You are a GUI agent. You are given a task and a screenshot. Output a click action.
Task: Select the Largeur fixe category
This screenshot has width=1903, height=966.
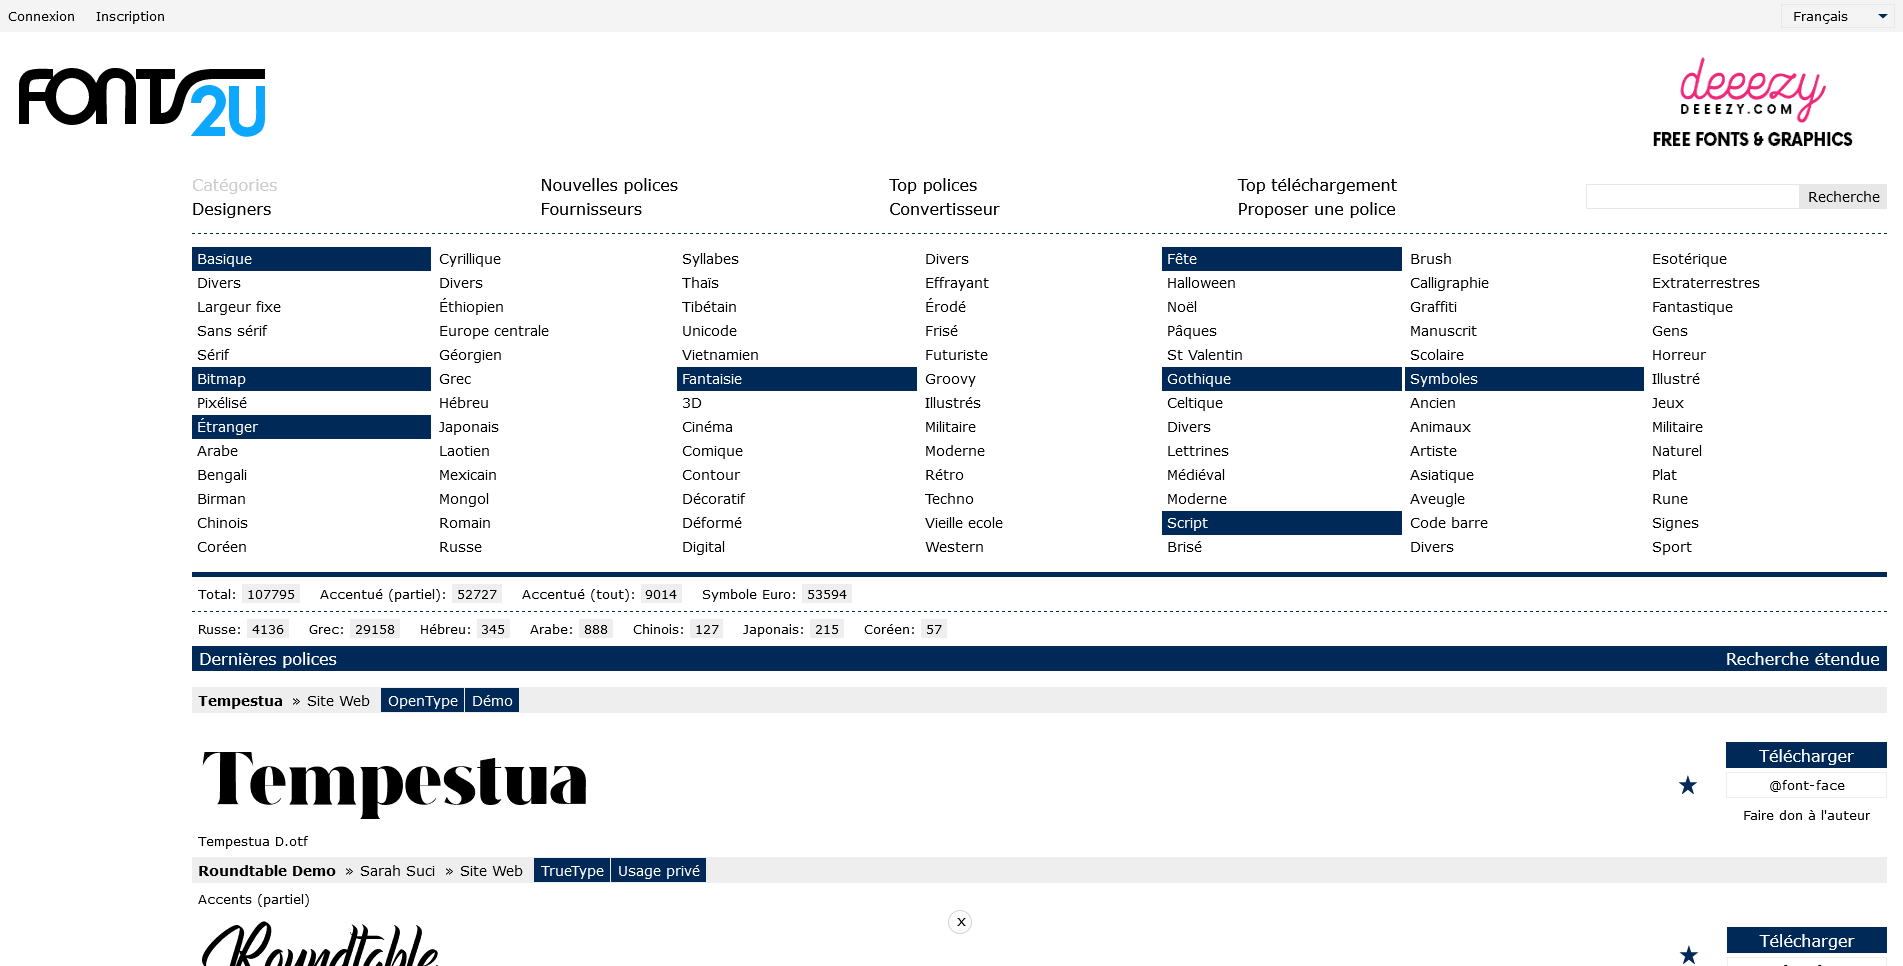pyautogui.click(x=239, y=307)
